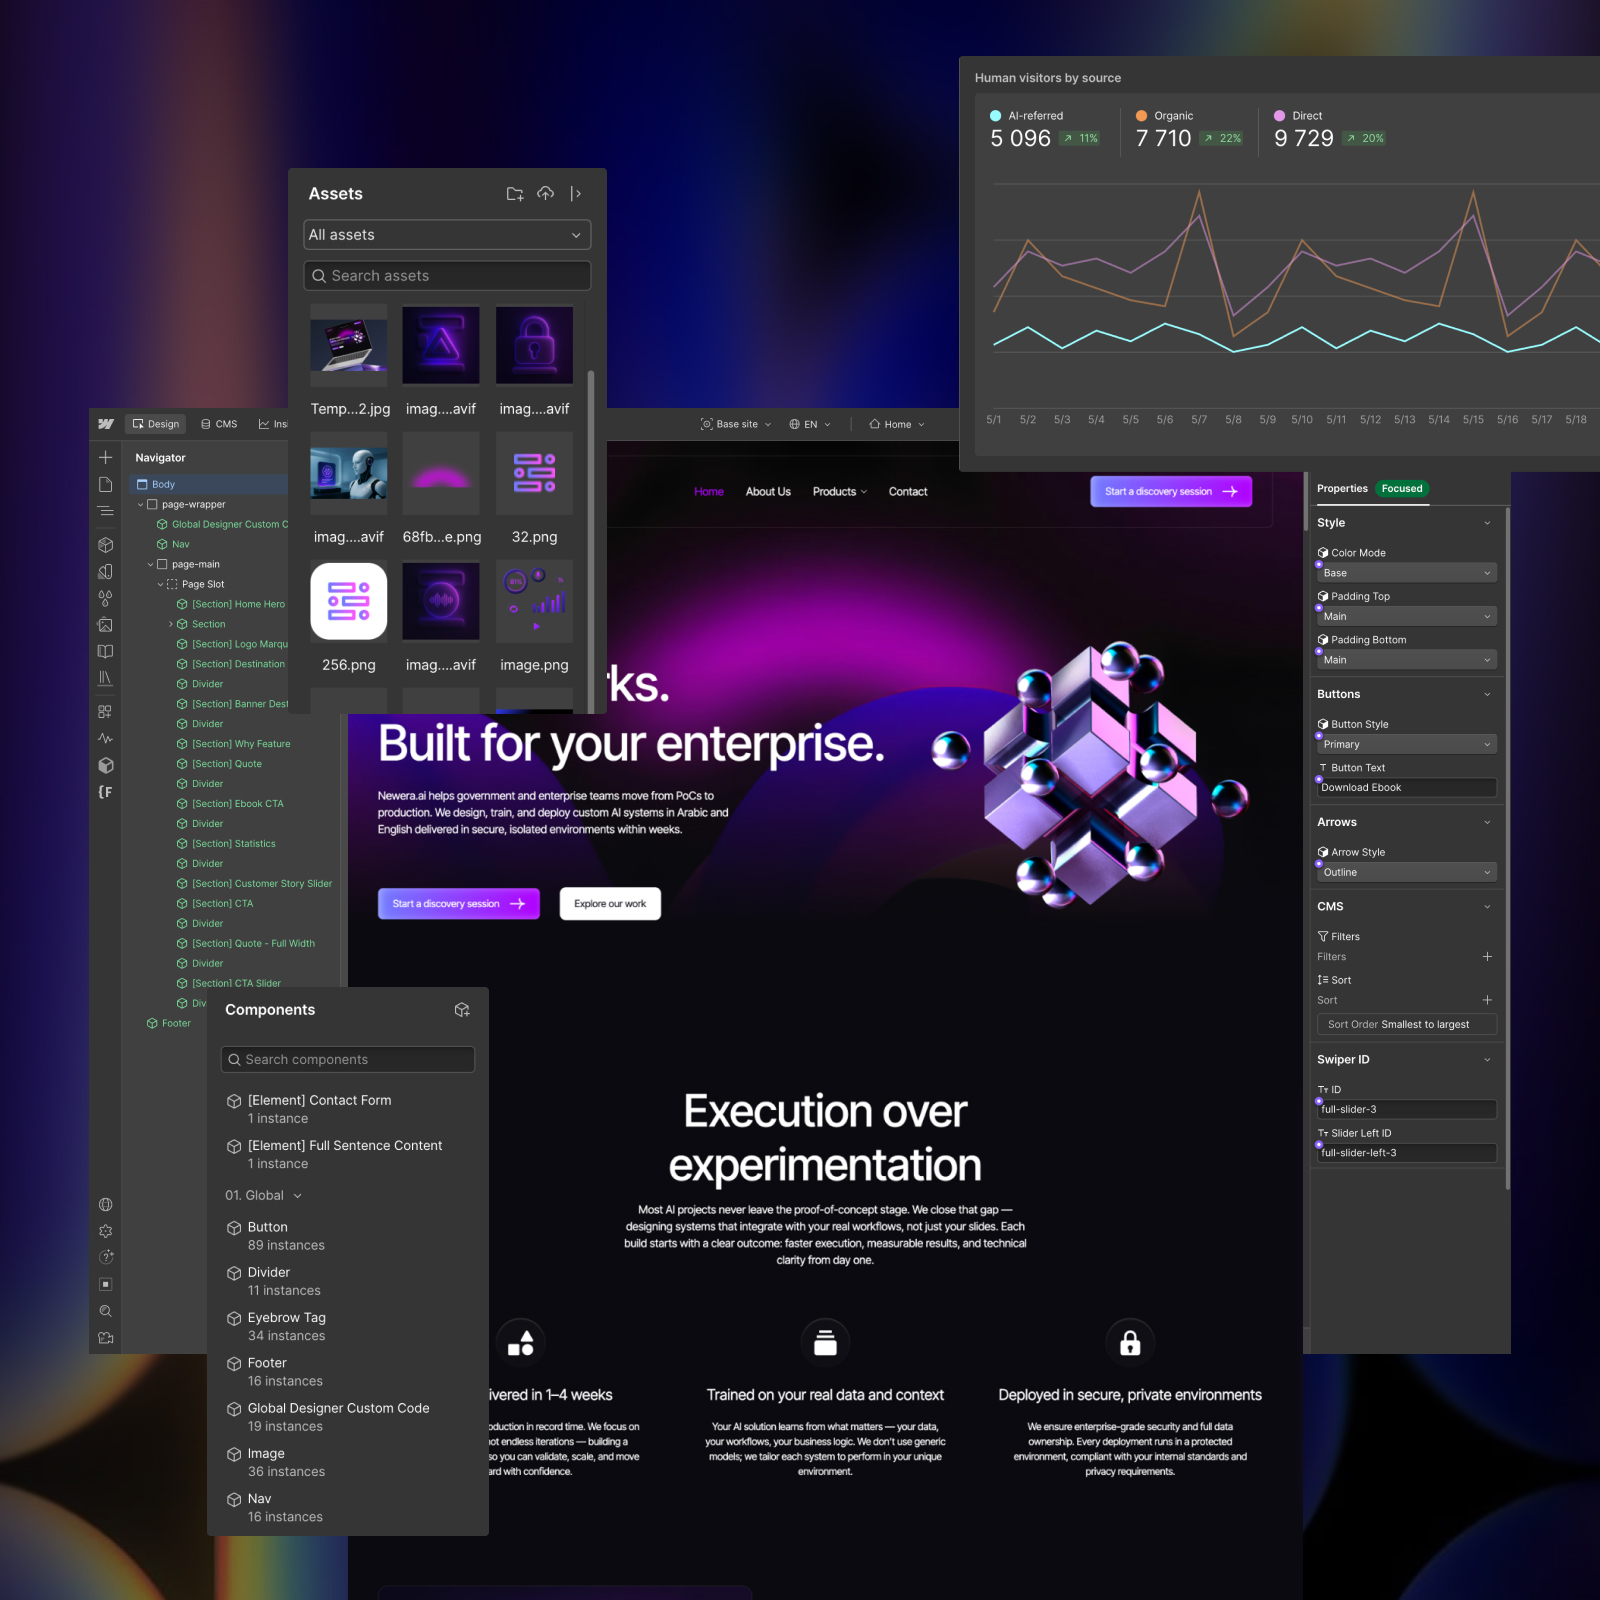Collapse the Assets panel with the arrow icon
This screenshot has width=1600, height=1600.
(576, 194)
